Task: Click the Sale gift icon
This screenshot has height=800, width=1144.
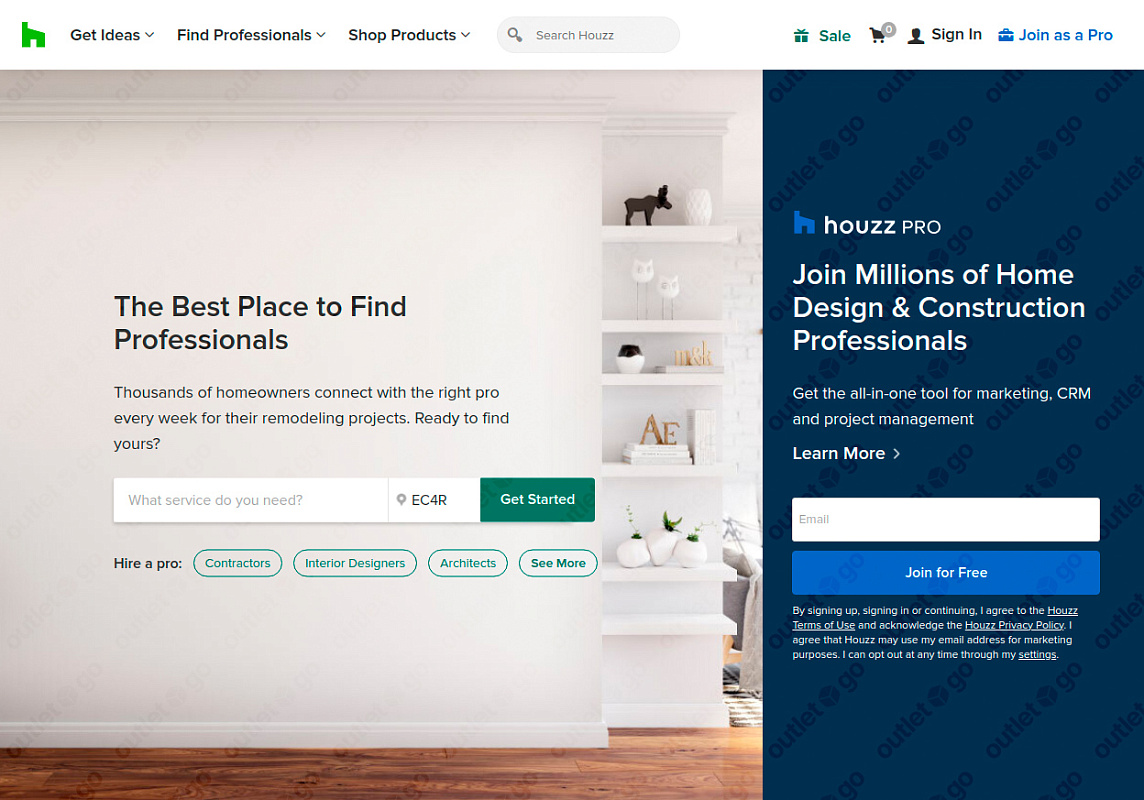Action: coord(801,35)
